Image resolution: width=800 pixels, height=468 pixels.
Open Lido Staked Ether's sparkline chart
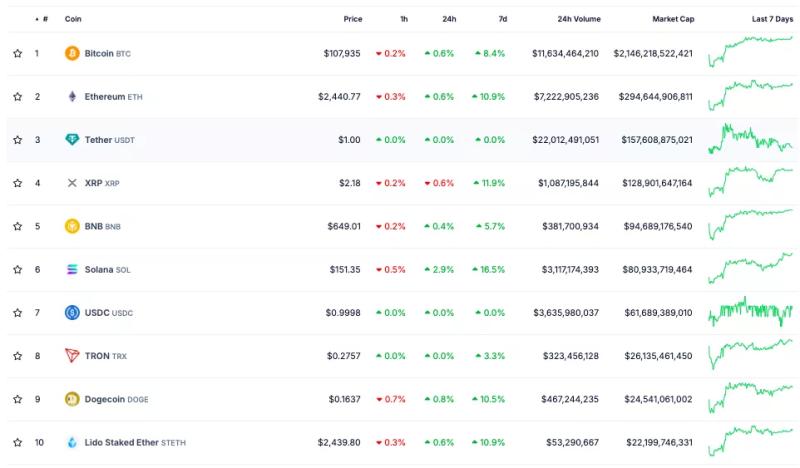751,441
